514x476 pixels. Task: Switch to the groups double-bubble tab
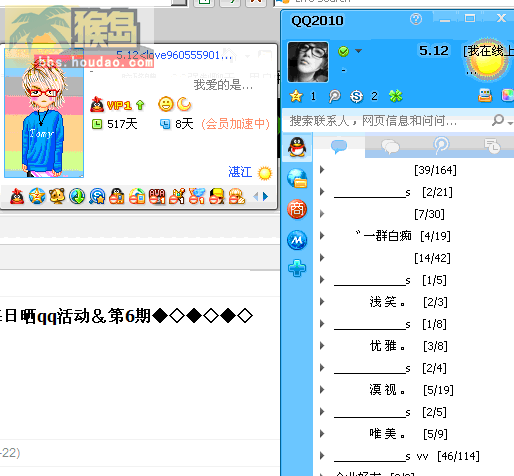click(390, 146)
